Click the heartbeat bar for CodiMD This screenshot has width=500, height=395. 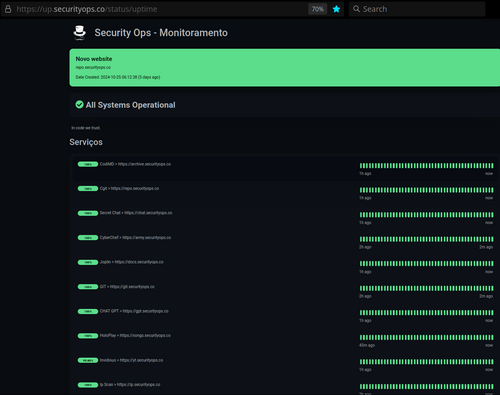(x=426, y=166)
